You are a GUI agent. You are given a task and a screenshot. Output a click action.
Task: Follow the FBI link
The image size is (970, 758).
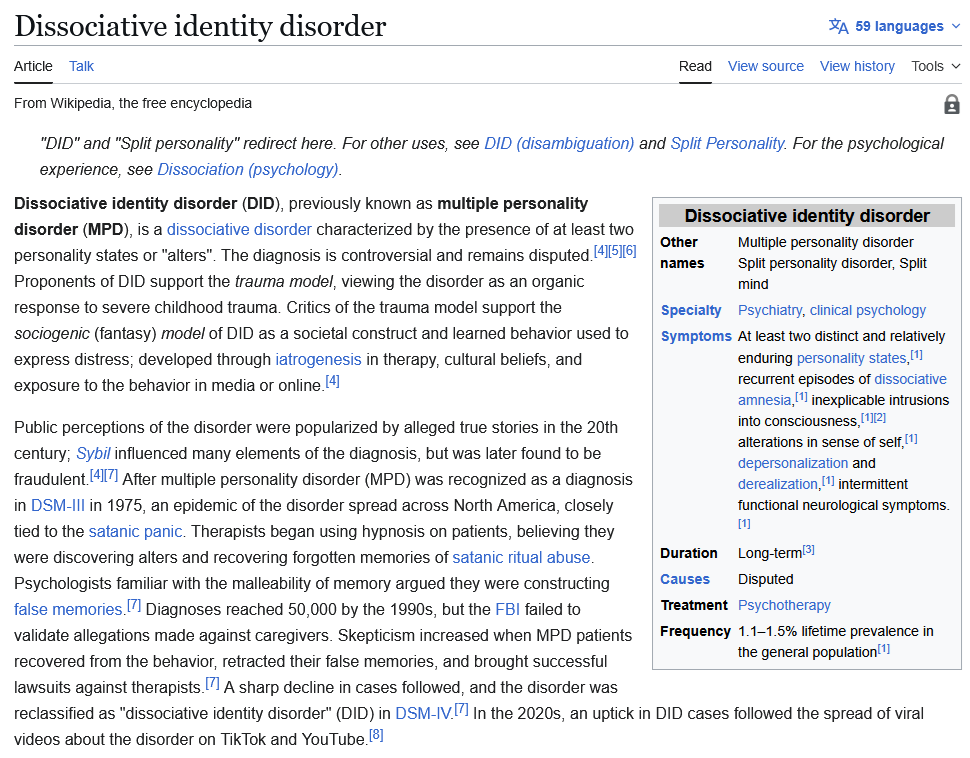(508, 609)
